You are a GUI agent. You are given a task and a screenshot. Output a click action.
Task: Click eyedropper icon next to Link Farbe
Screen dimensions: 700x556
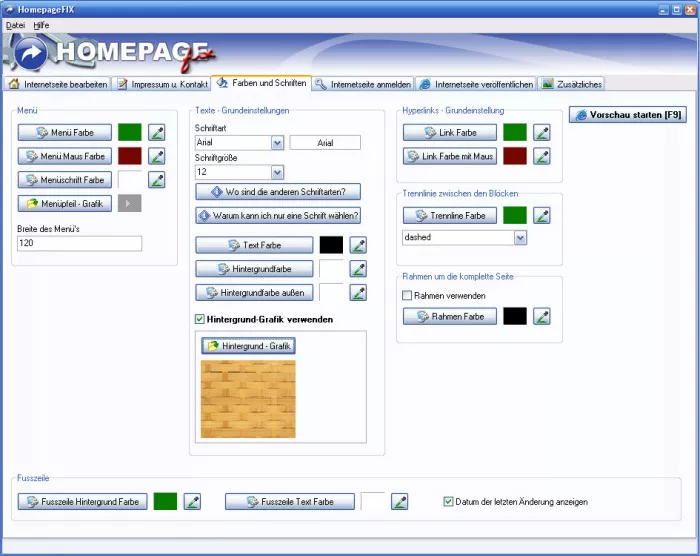pos(542,133)
